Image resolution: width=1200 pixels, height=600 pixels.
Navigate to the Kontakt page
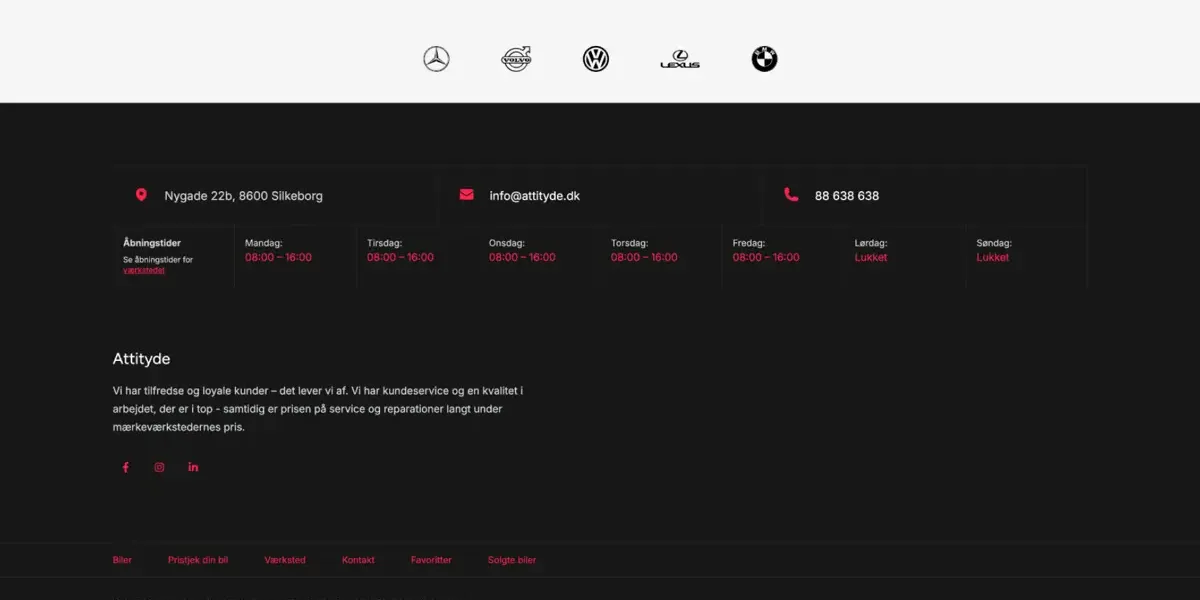coord(358,560)
